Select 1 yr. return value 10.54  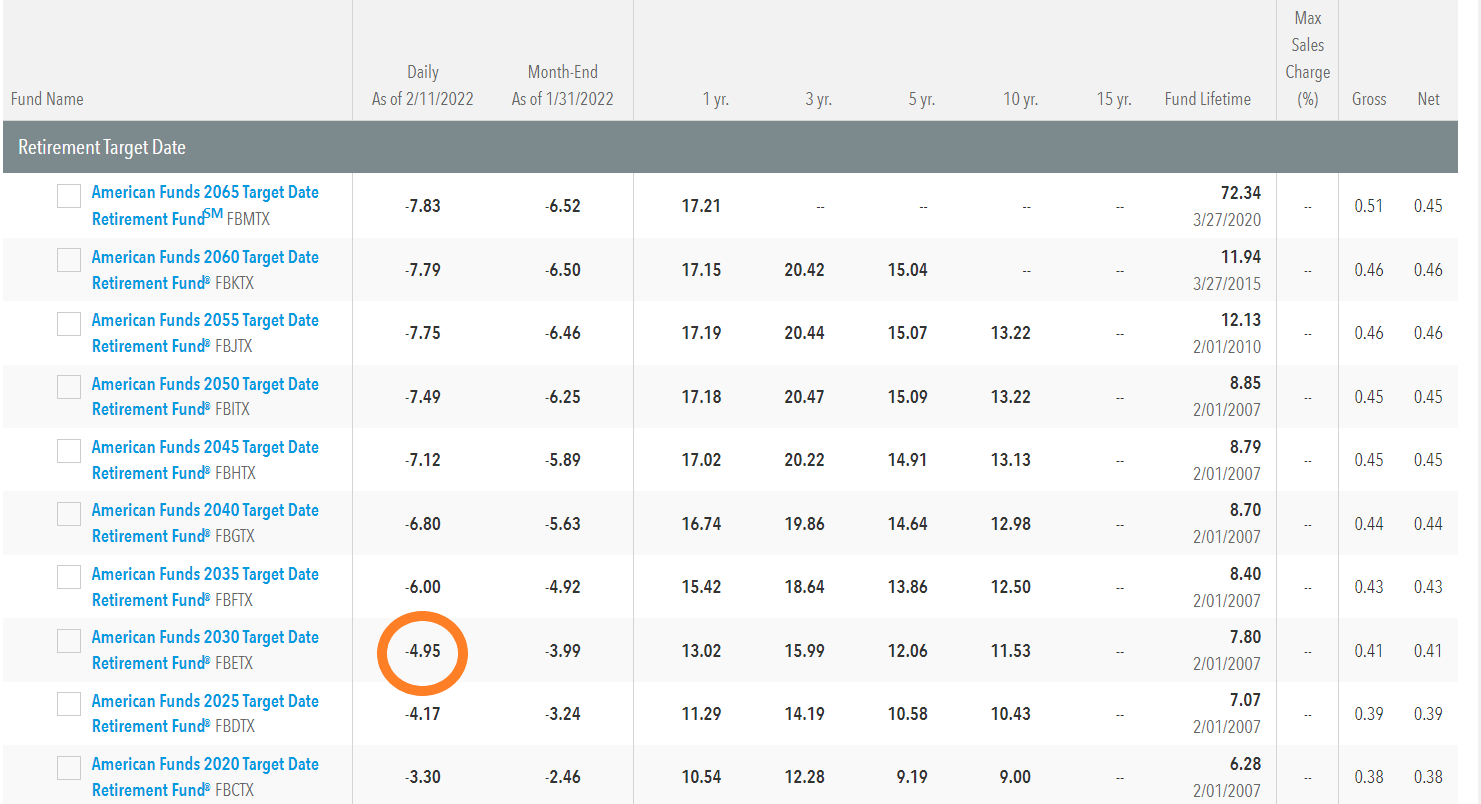(701, 777)
